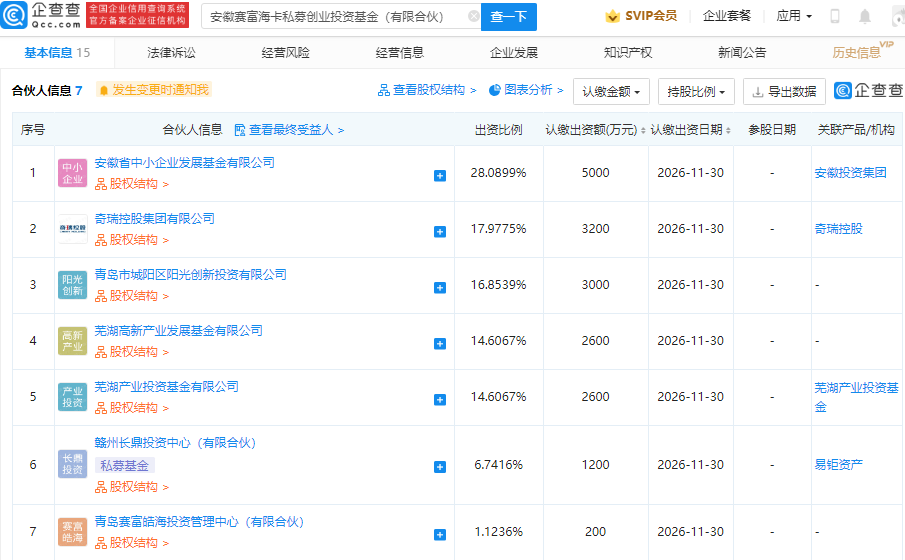The width and height of the screenshot is (905, 560).
Task: Open 青岛赛富皓海投资管理中心（有限合伙） link
Action: click(x=199, y=522)
